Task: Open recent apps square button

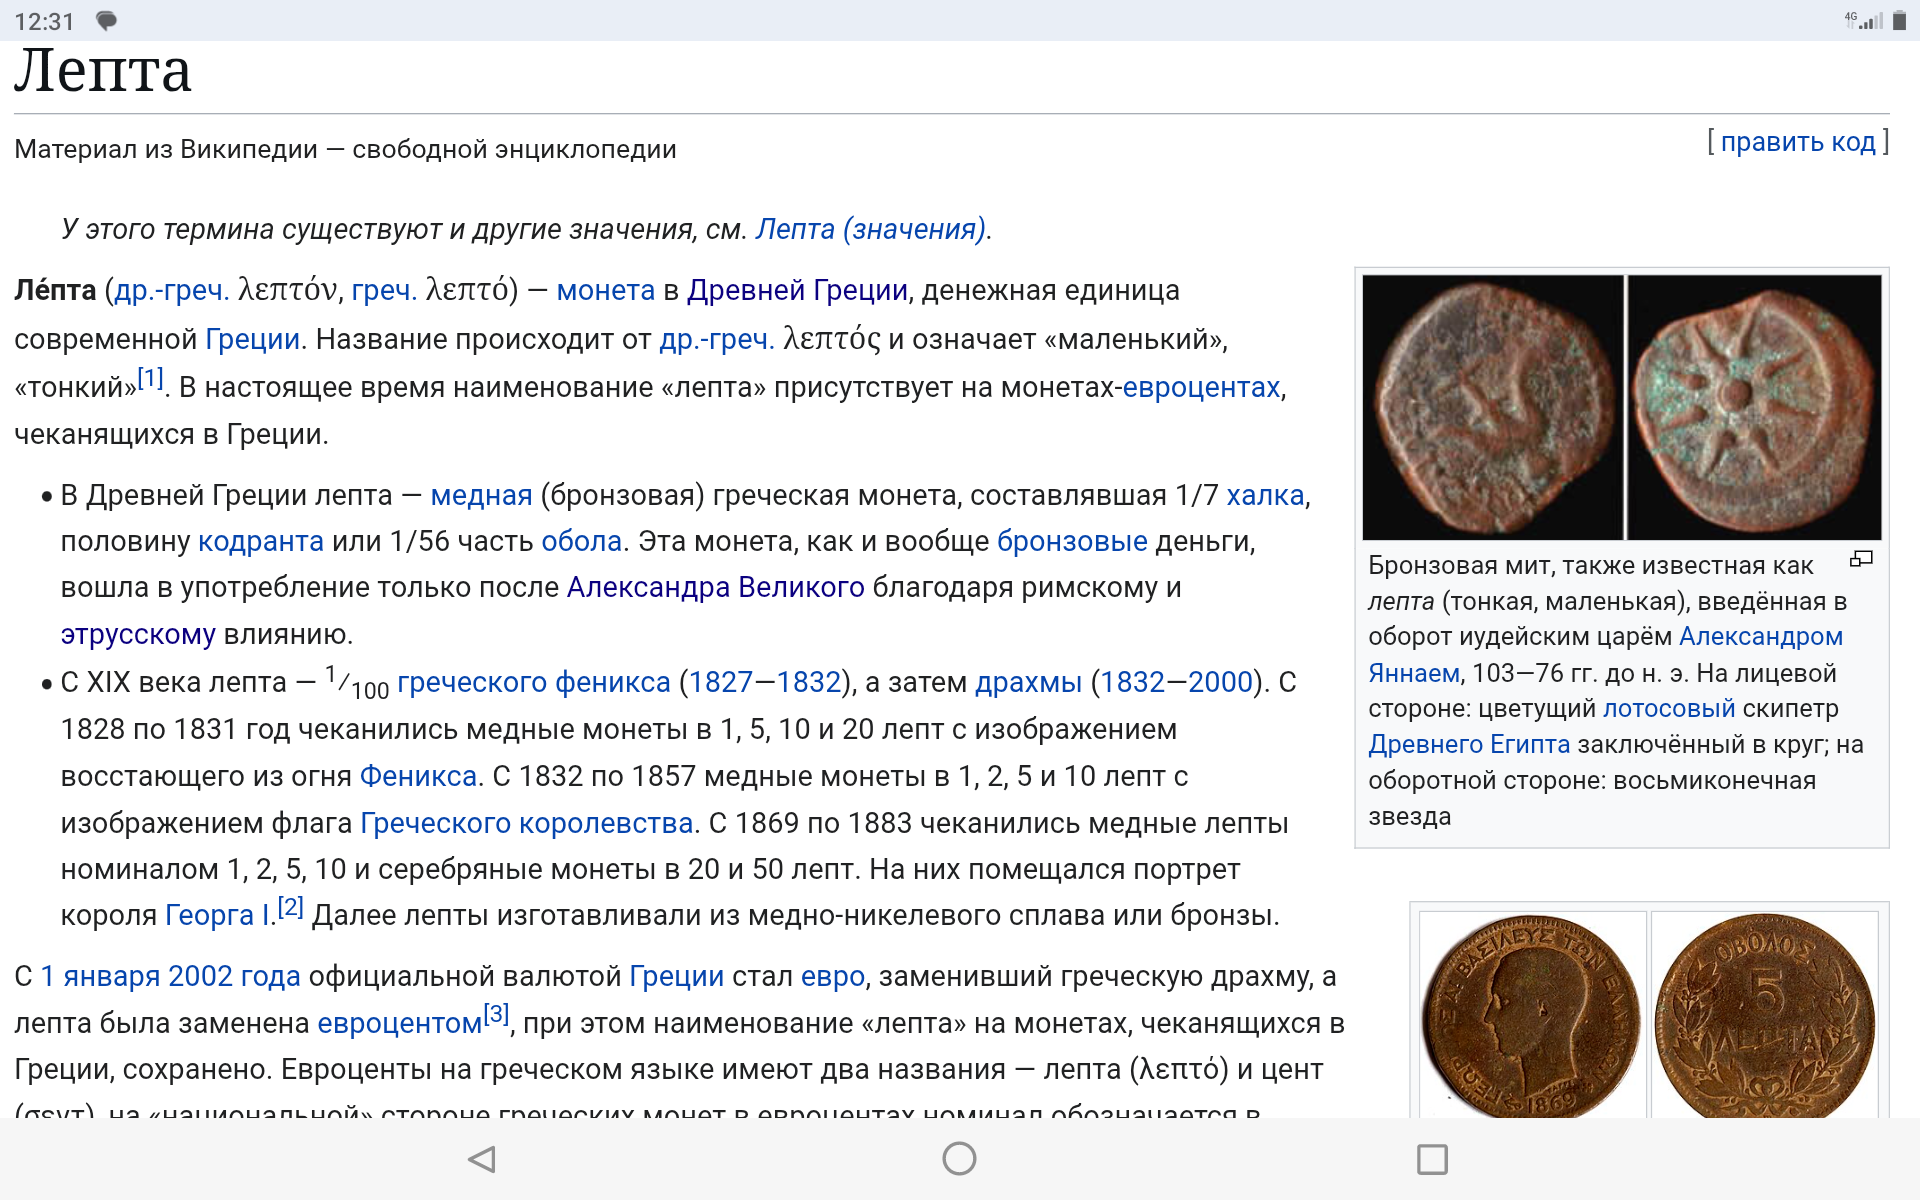Action: (1432, 1159)
